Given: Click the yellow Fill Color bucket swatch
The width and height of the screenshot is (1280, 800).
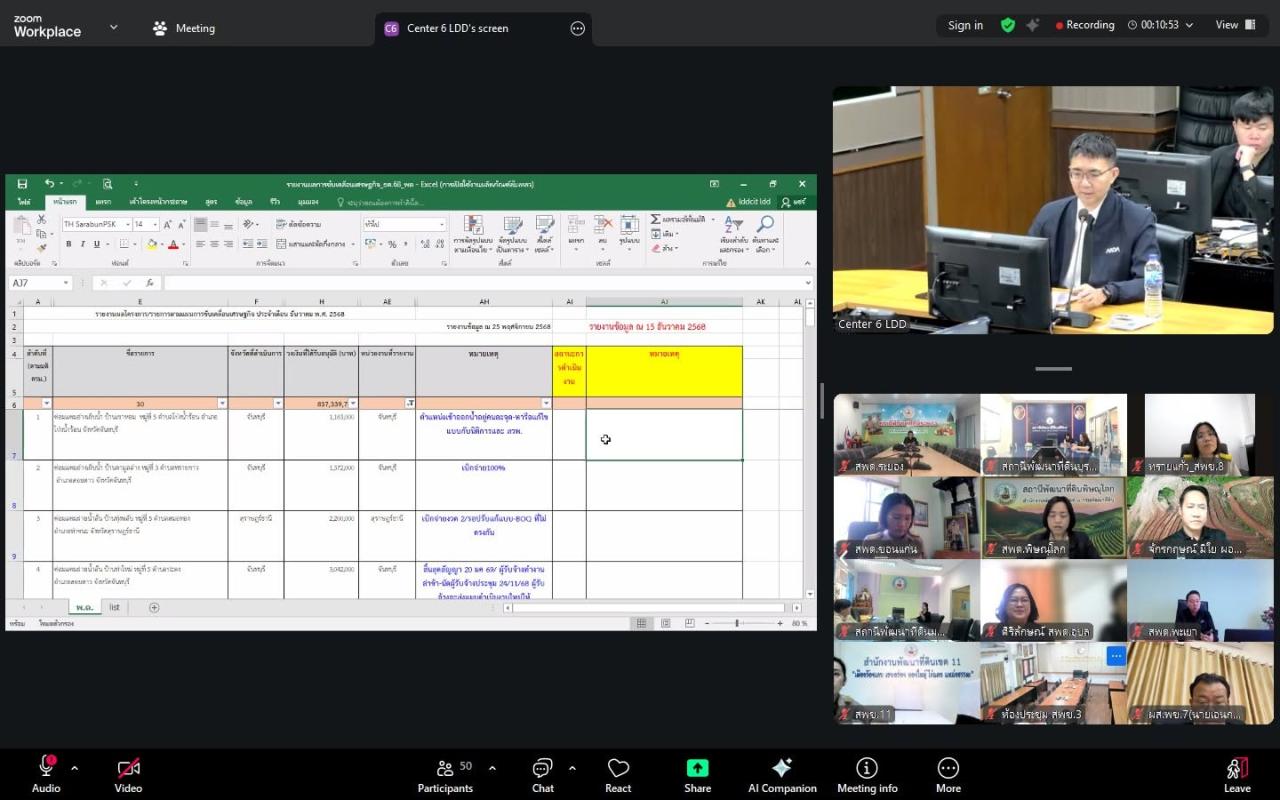Looking at the screenshot, I should tap(152, 244).
